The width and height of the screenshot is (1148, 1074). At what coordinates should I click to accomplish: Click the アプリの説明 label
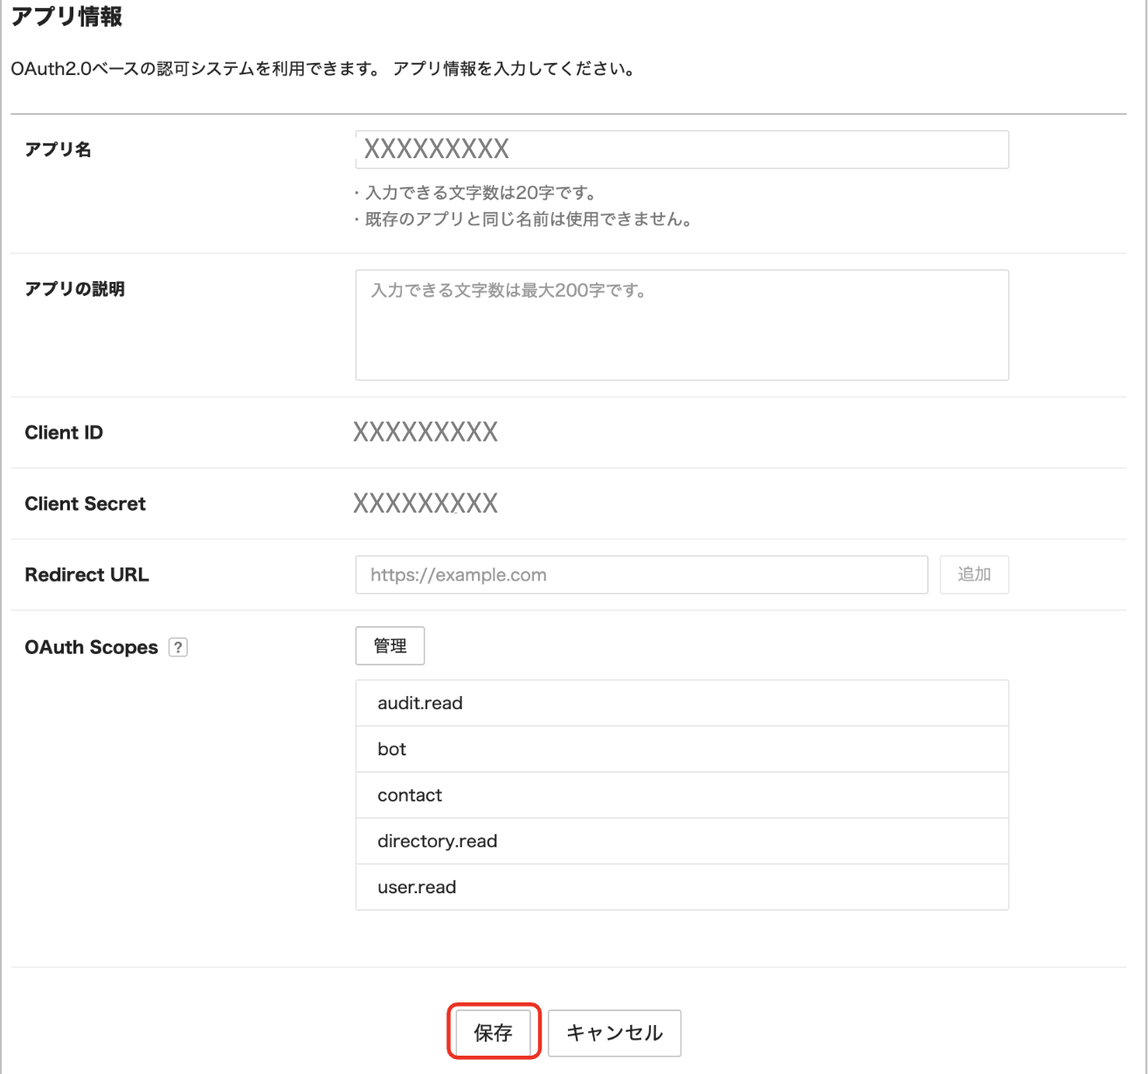75,289
